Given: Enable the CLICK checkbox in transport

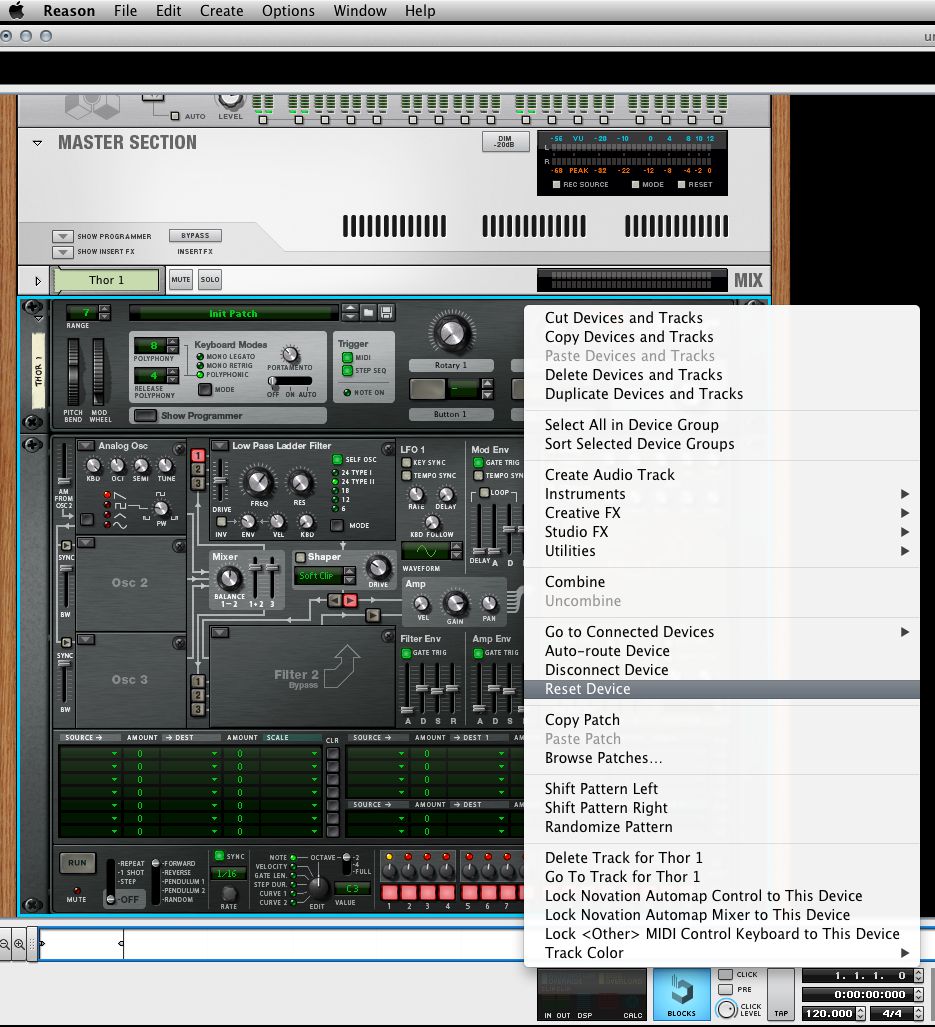Looking at the screenshot, I should coord(725,975).
